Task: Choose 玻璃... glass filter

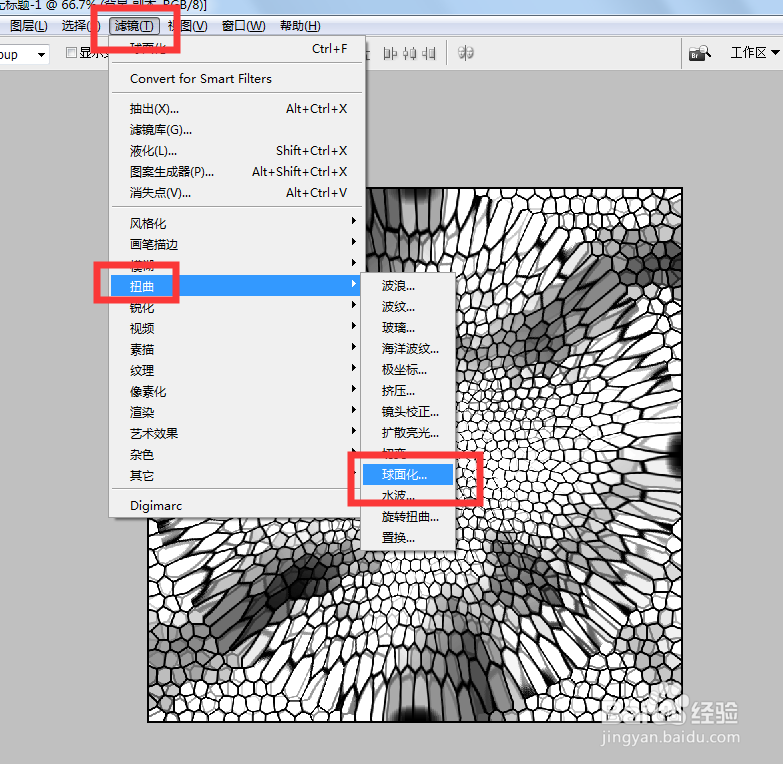Action: tap(408, 328)
